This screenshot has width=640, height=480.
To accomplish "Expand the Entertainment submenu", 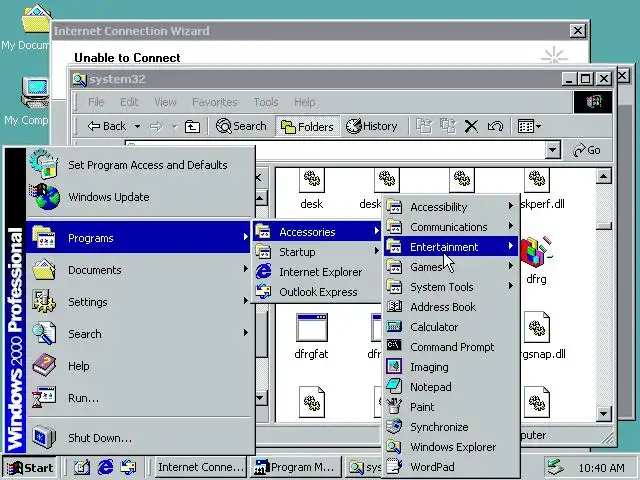I will 451,247.
